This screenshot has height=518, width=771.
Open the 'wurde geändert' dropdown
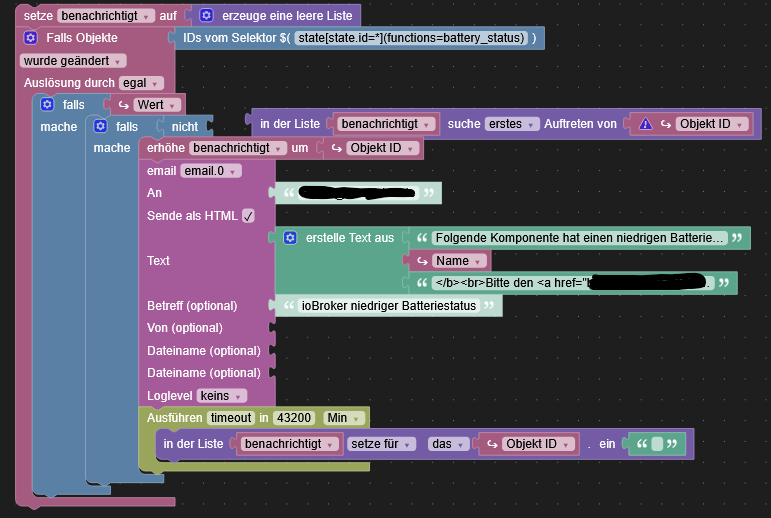coord(73,61)
